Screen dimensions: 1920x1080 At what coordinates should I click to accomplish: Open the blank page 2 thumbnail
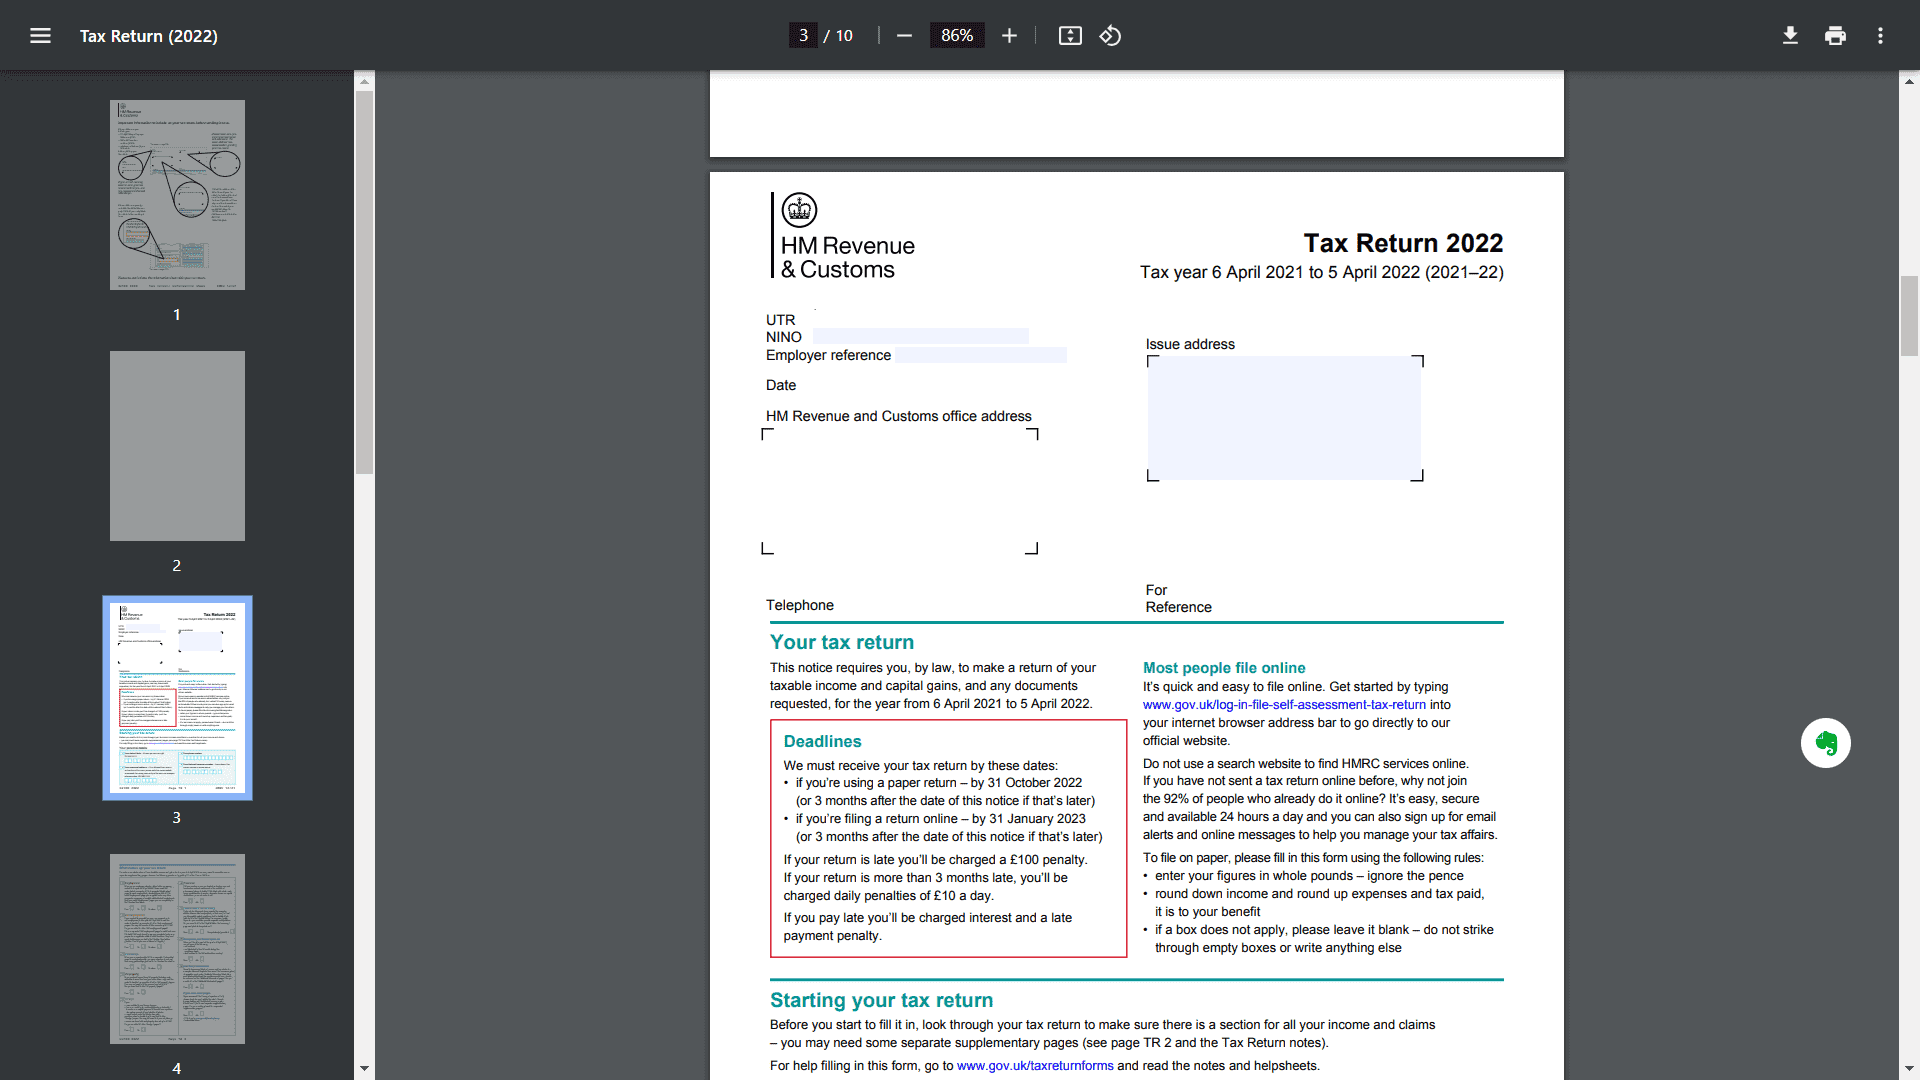[x=176, y=446]
